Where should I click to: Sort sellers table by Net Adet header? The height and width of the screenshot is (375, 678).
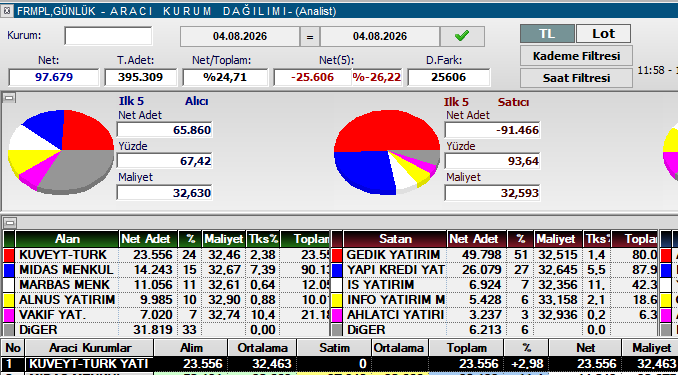(x=476, y=239)
